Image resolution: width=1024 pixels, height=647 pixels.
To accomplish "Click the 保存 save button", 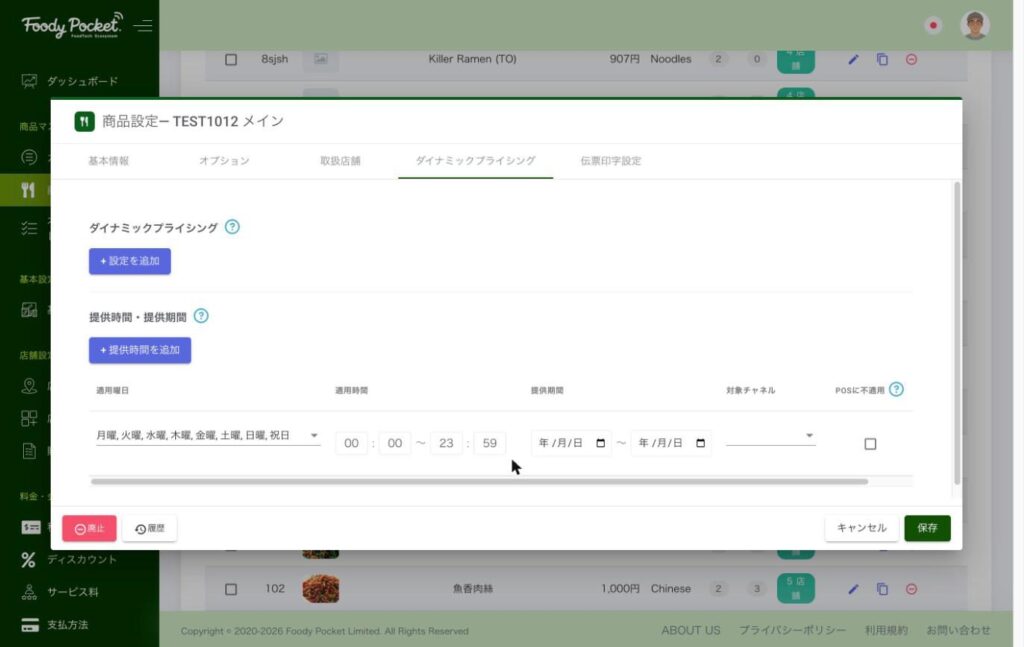I will [x=927, y=528].
